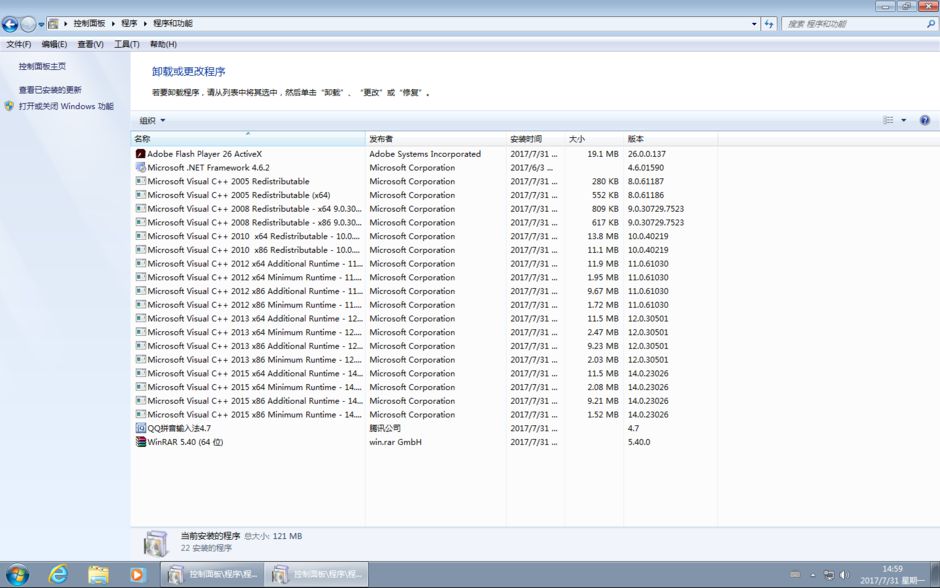940x588 pixels.
Task: Expand the address bar history dropdown
Action: coord(754,24)
